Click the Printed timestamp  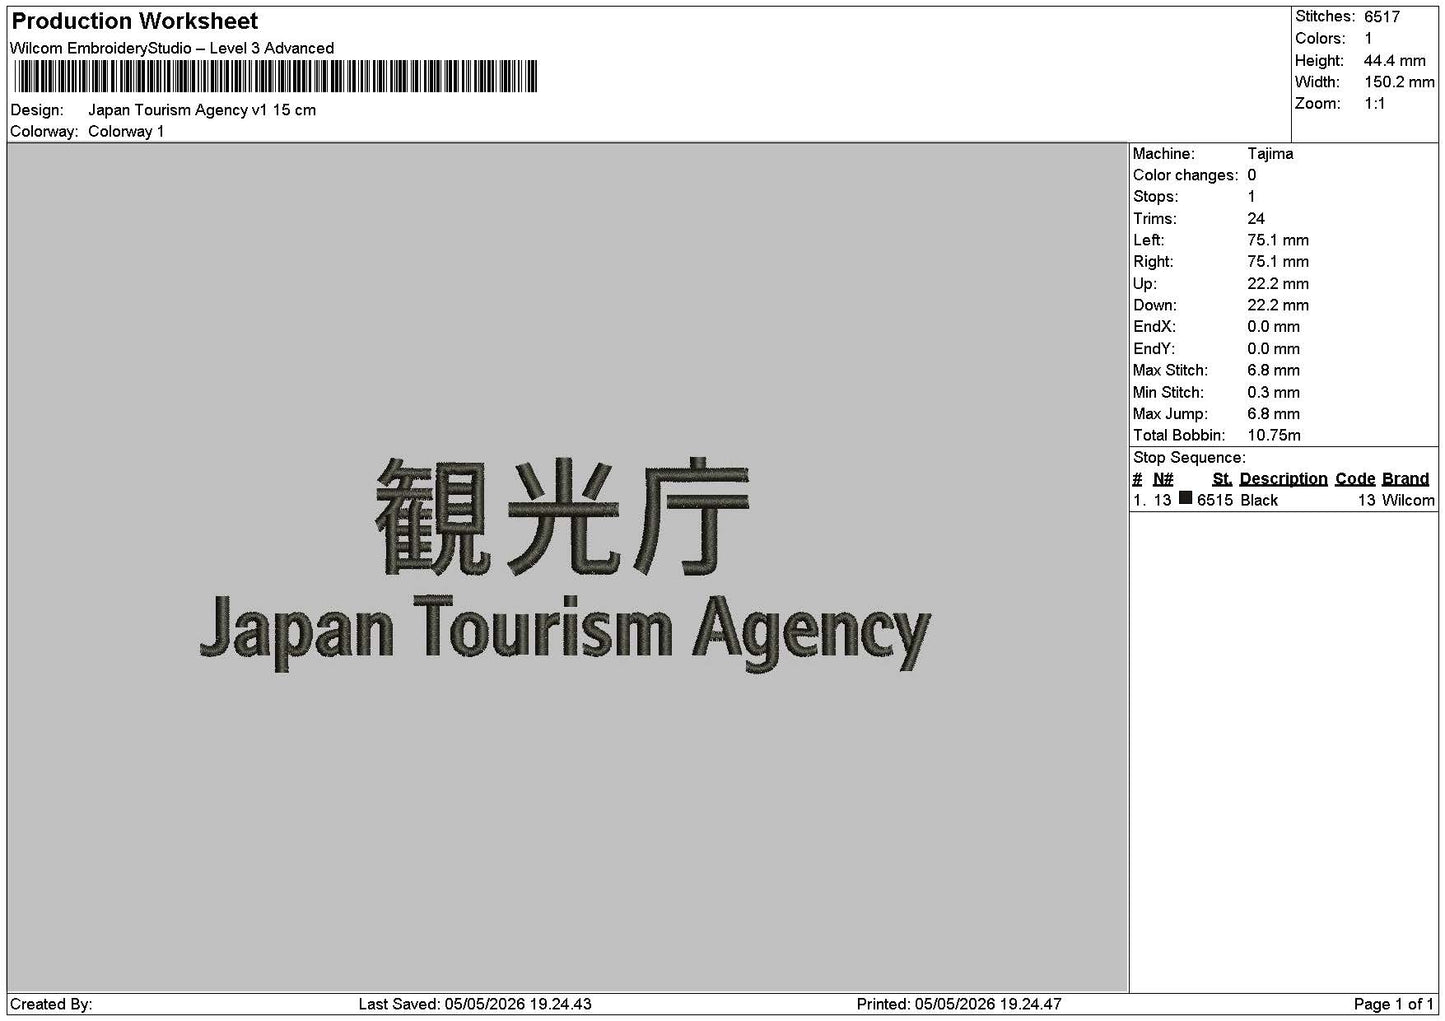pyautogui.click(x=959, y=1004)
